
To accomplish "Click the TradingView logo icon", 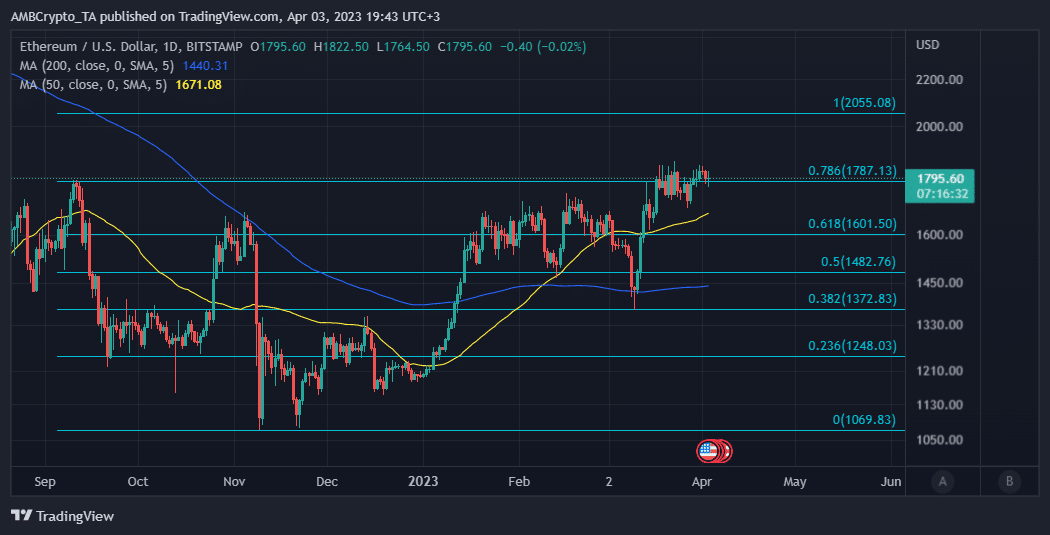I will click(x=21, y=516).
